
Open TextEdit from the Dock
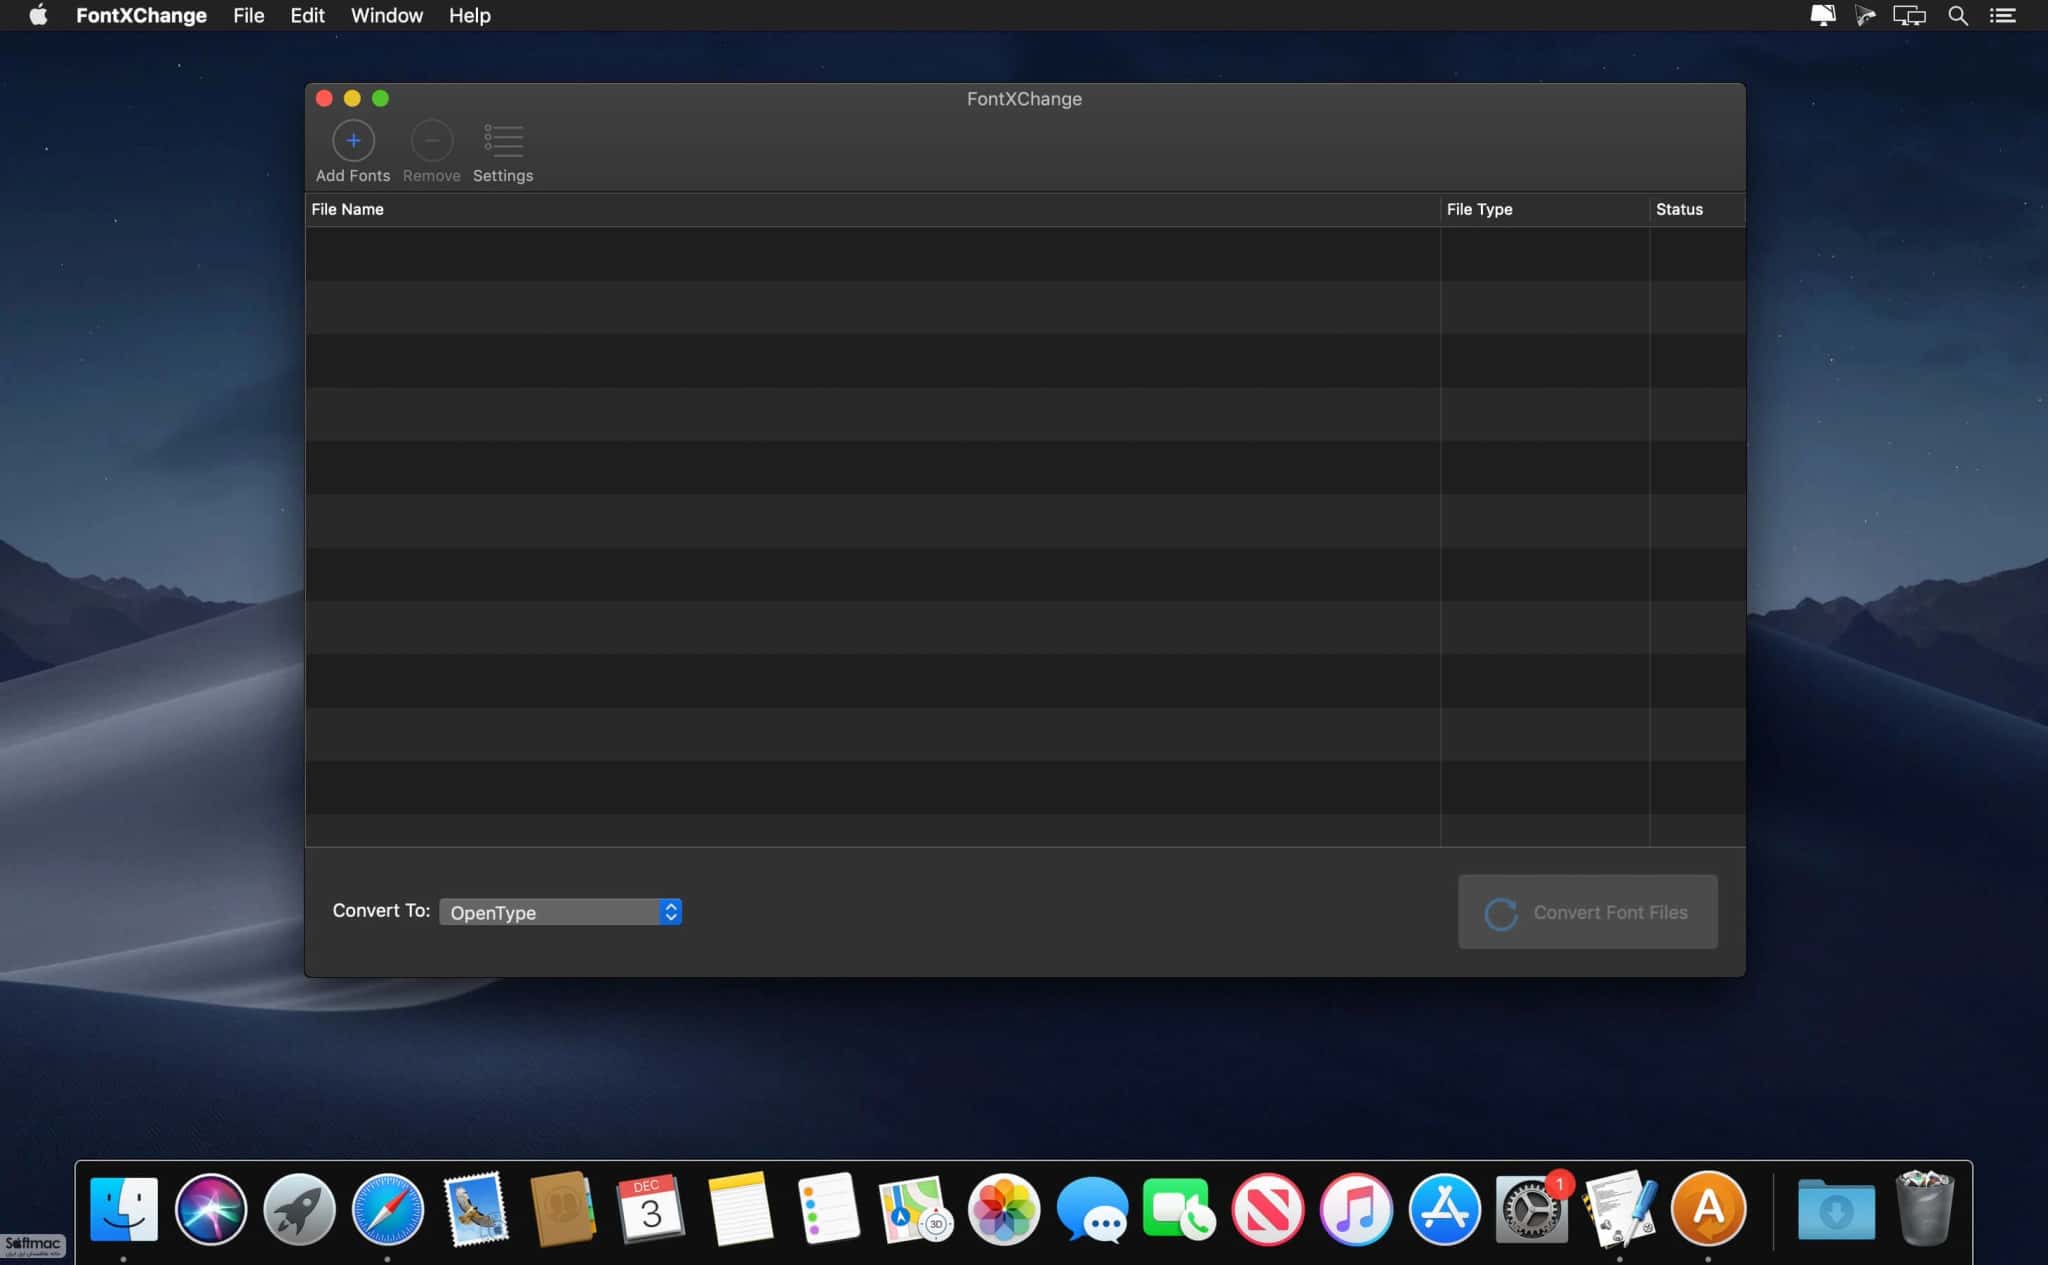1620,1209
